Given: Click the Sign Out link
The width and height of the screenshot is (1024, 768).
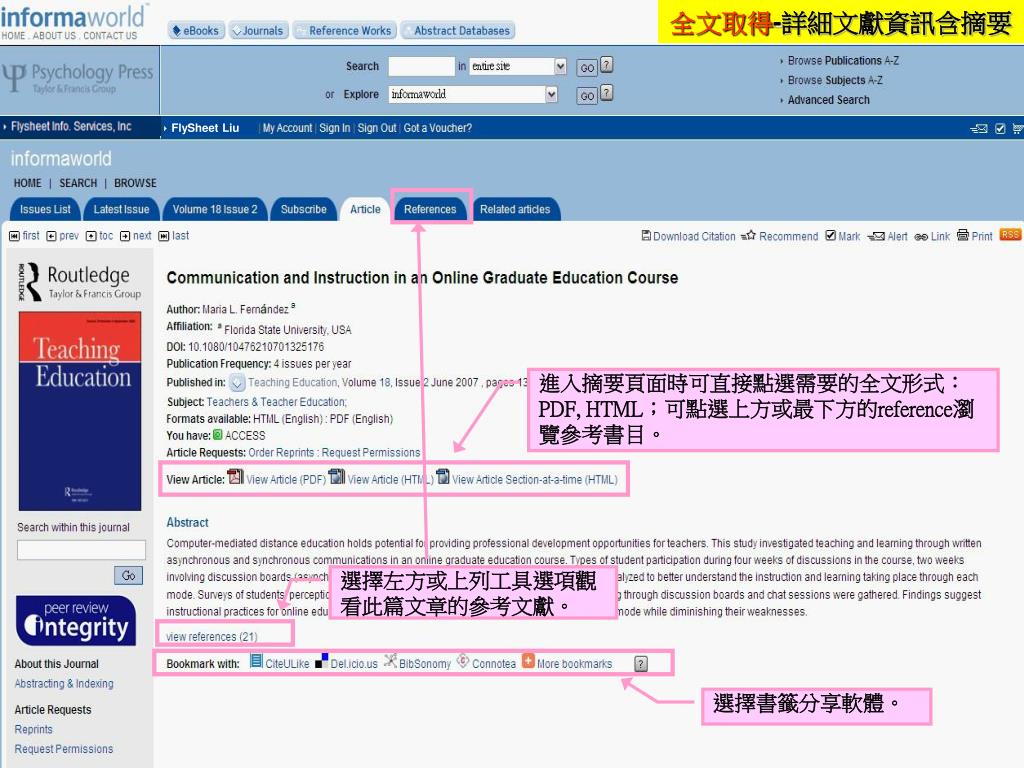Looking at the screenshot, I should [377, 128].
